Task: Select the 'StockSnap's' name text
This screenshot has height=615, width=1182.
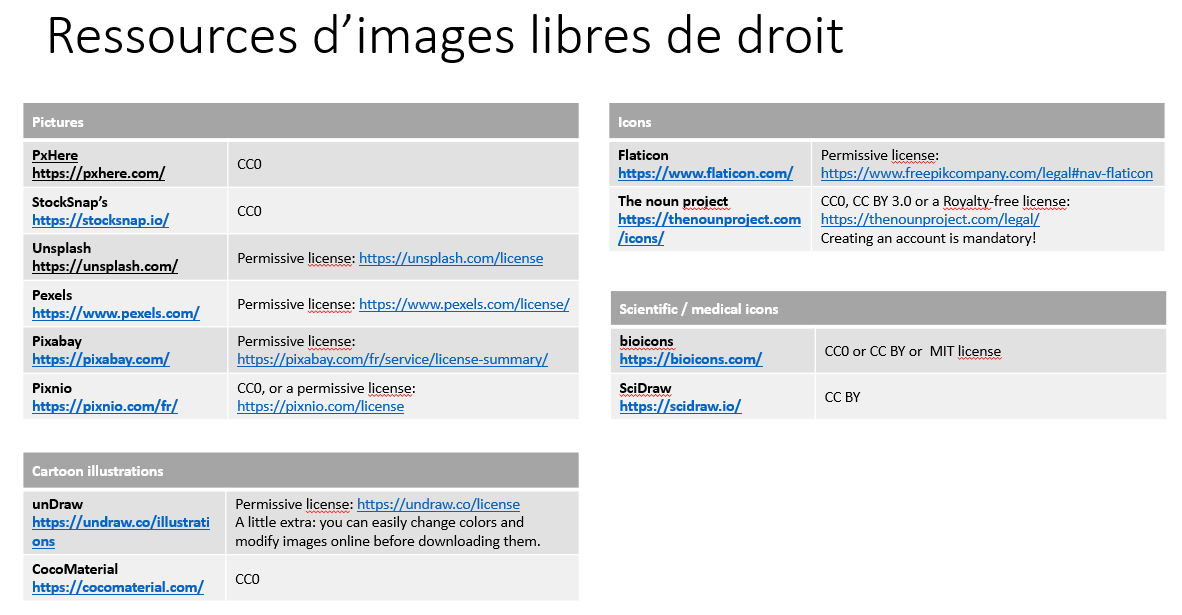Action: pos(69,202)
